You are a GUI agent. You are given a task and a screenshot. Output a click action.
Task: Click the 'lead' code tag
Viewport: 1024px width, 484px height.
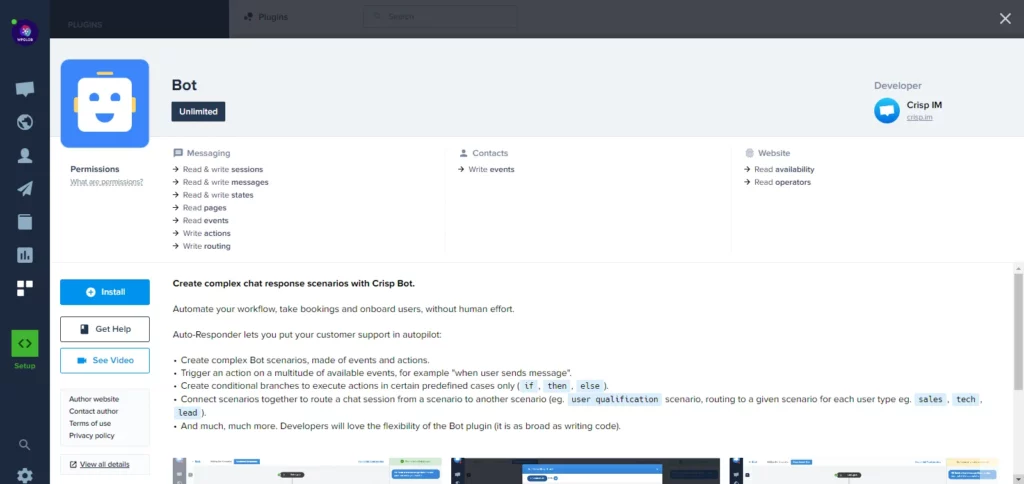[x=187, y=413]
